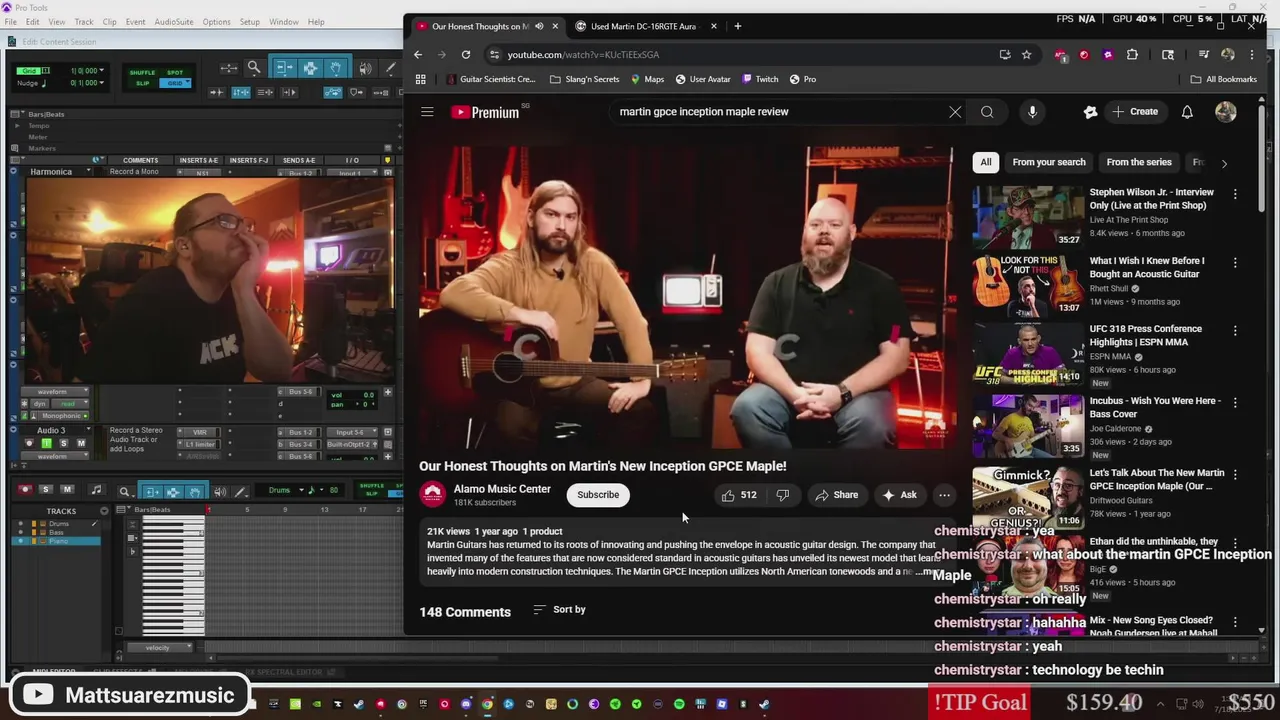Select the From your search chip
This screenshot has height=720, width=1280.
point(1048,162)
